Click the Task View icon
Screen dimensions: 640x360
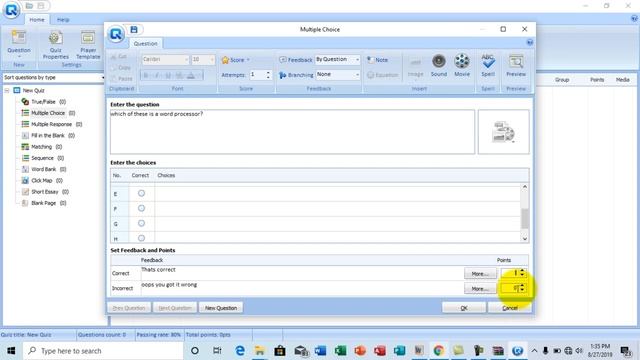(x=217, y=350)
